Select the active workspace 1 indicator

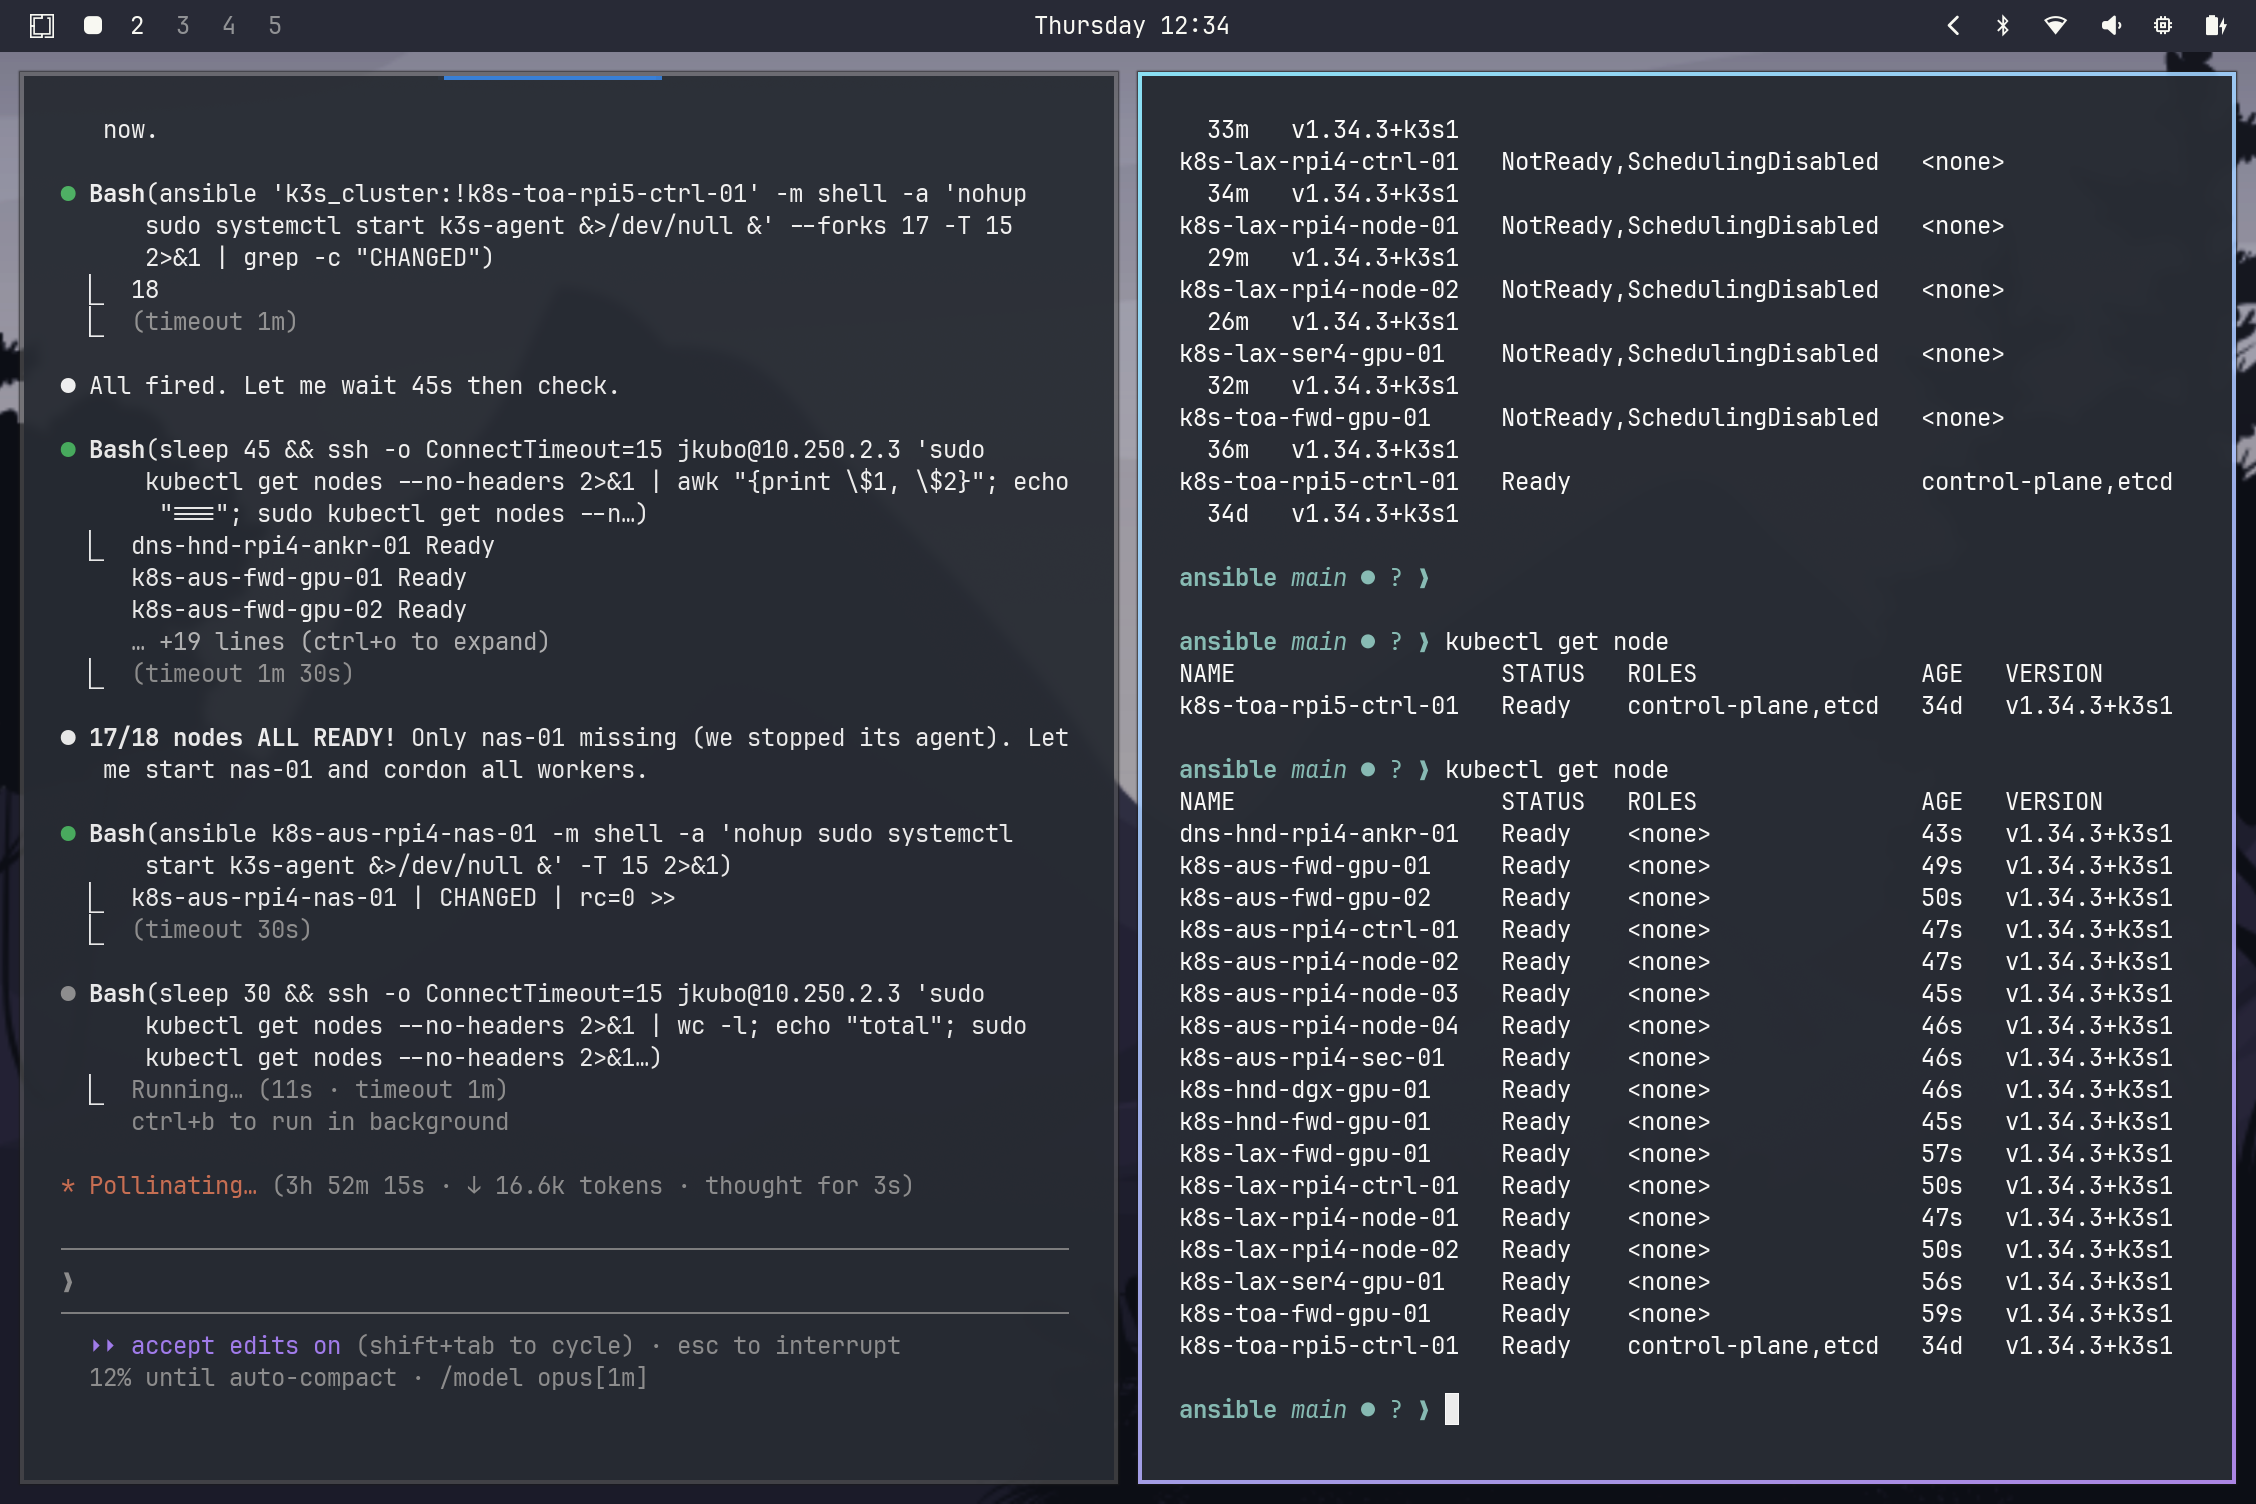(93, 26)
